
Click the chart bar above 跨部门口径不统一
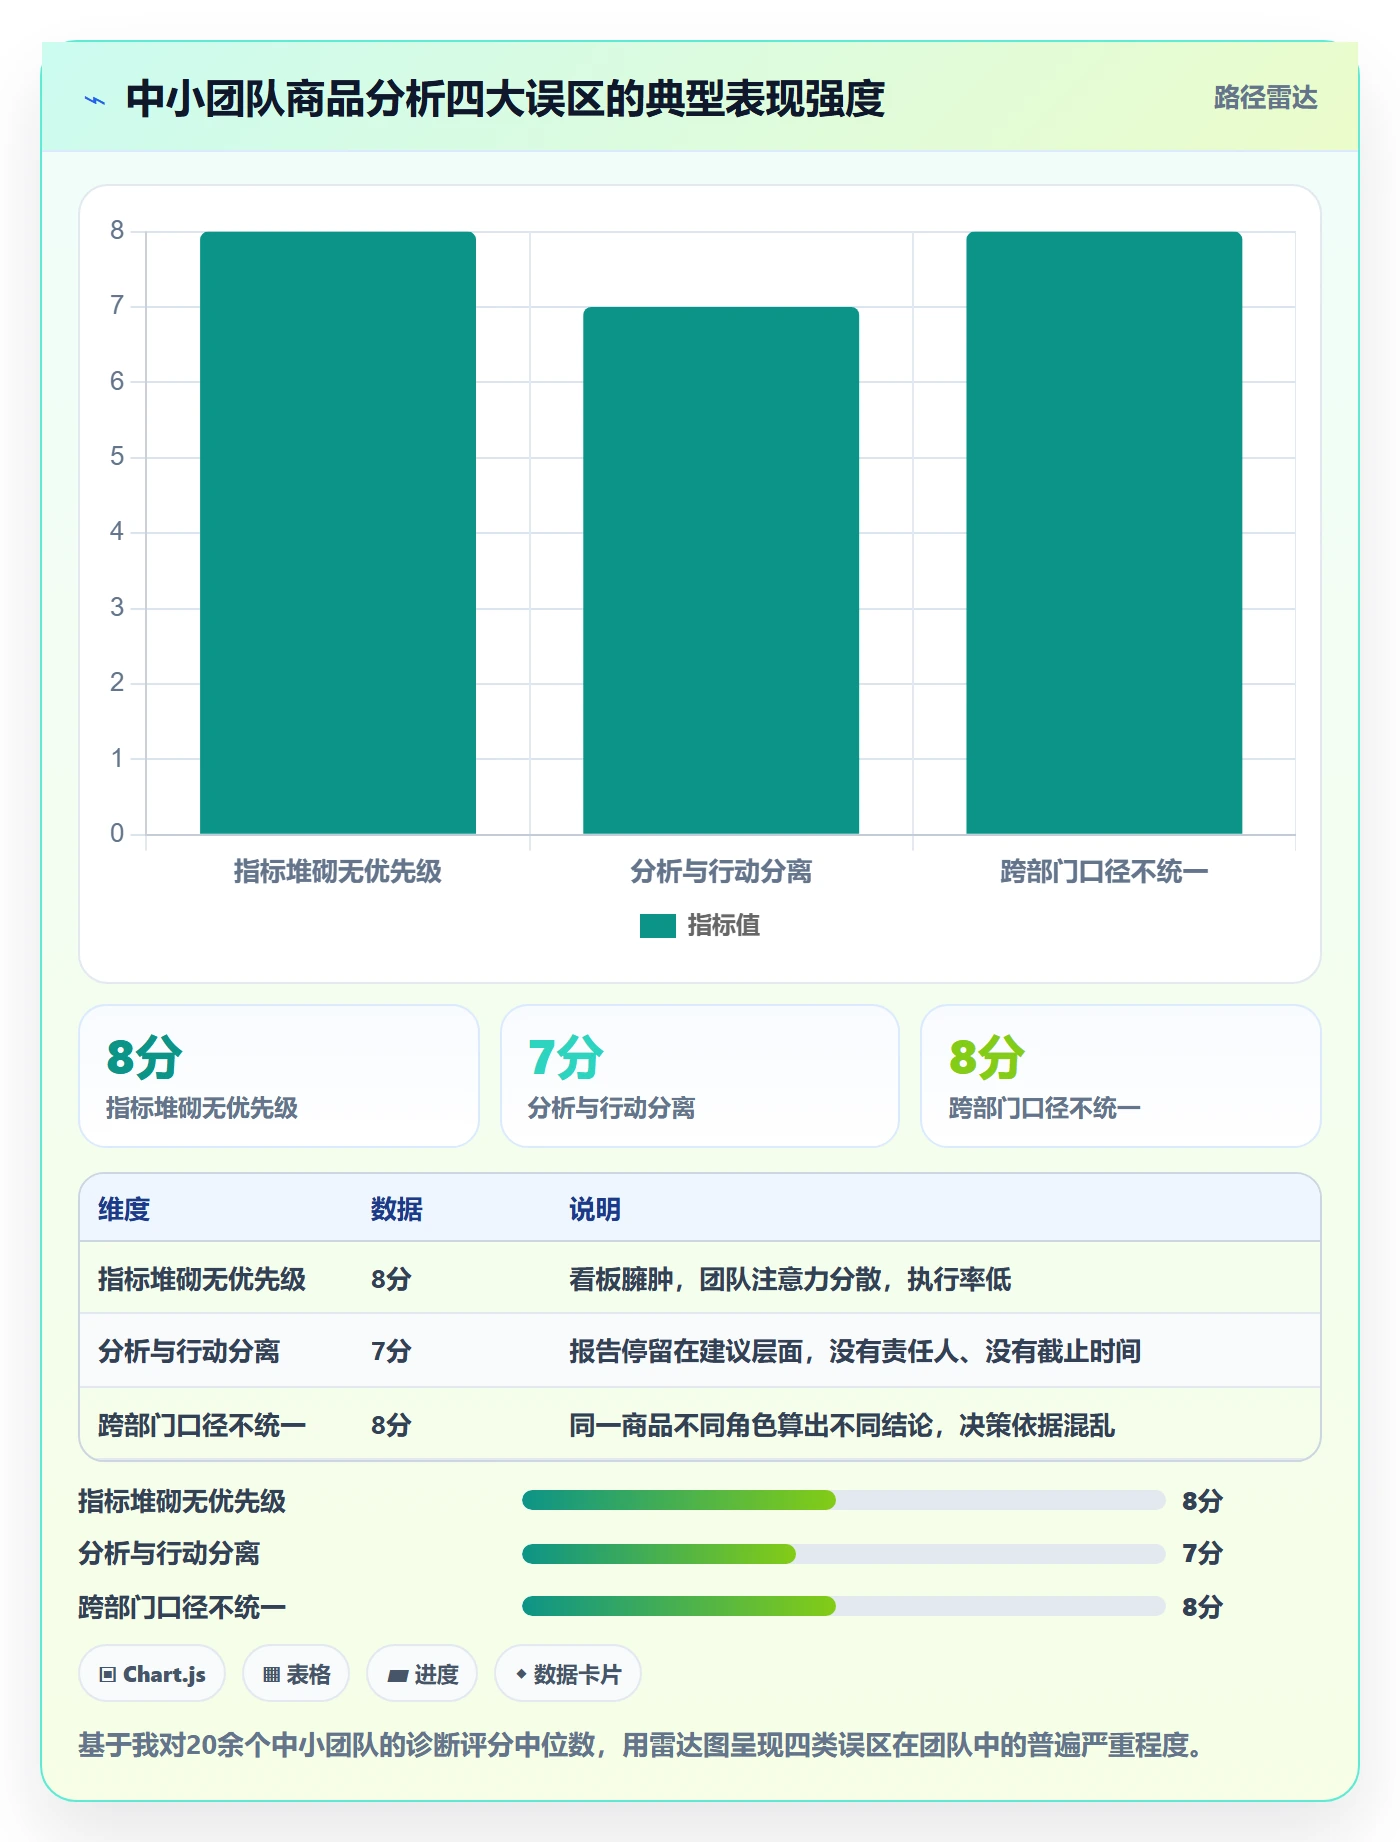1104,532
